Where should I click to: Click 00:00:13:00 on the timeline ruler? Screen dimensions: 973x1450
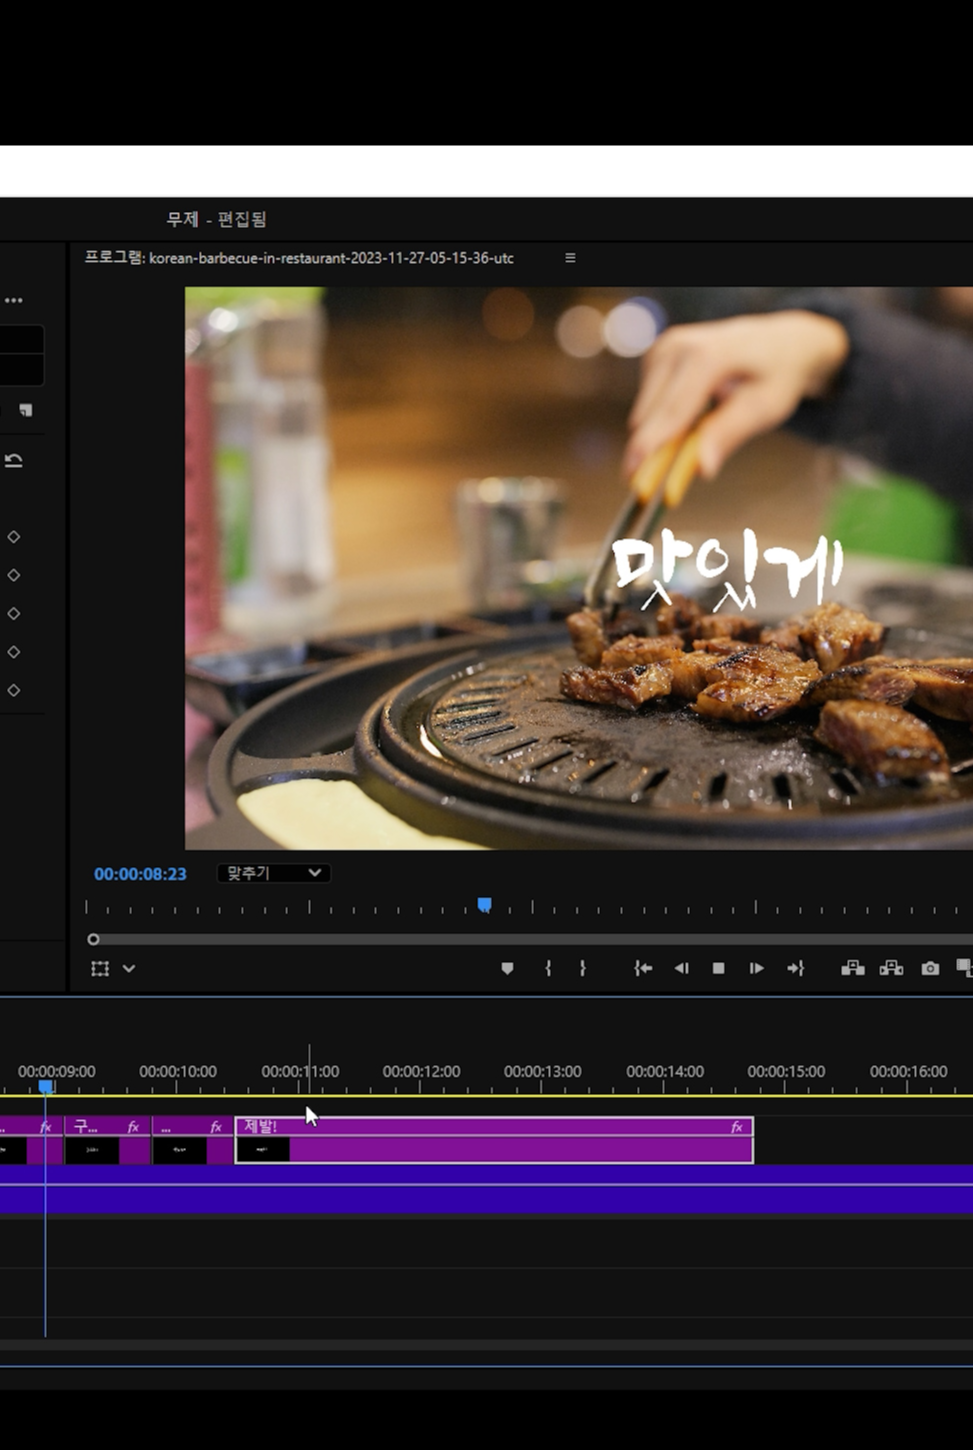click(543, 1071)
